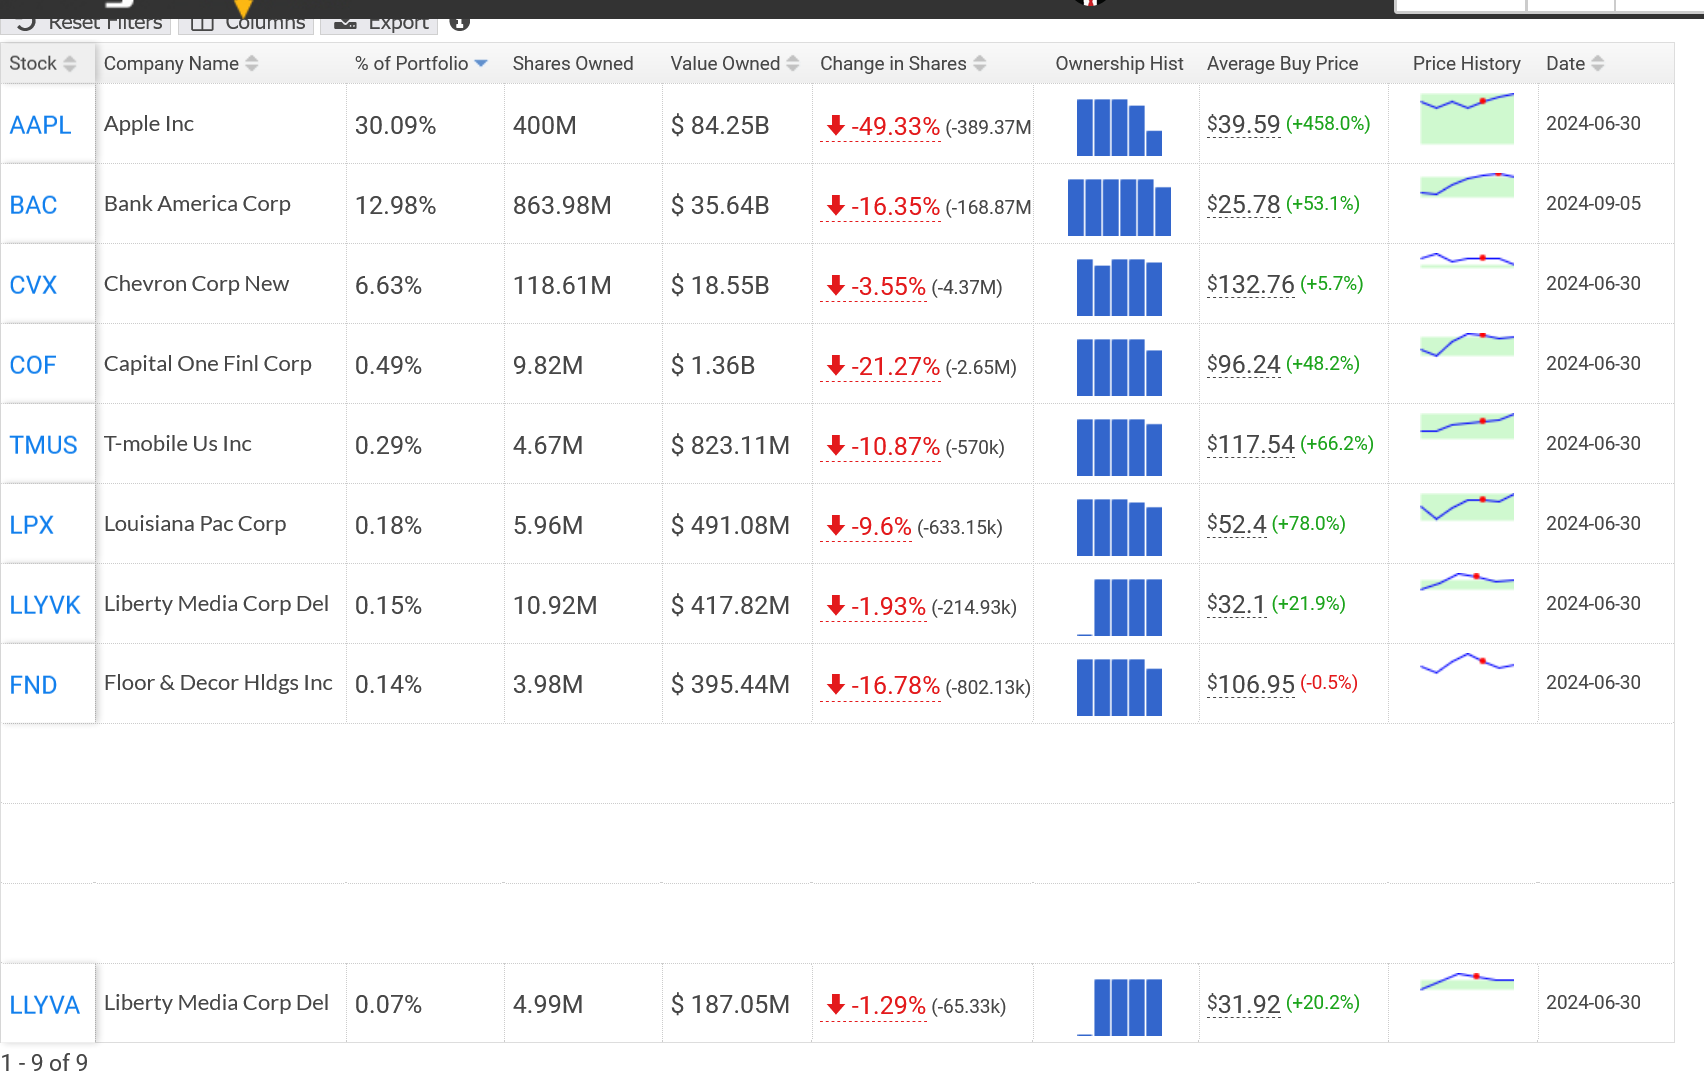
Task: Click Louisiana Pac's $52.4 average buy price
Action: [x=1237, y=525]
